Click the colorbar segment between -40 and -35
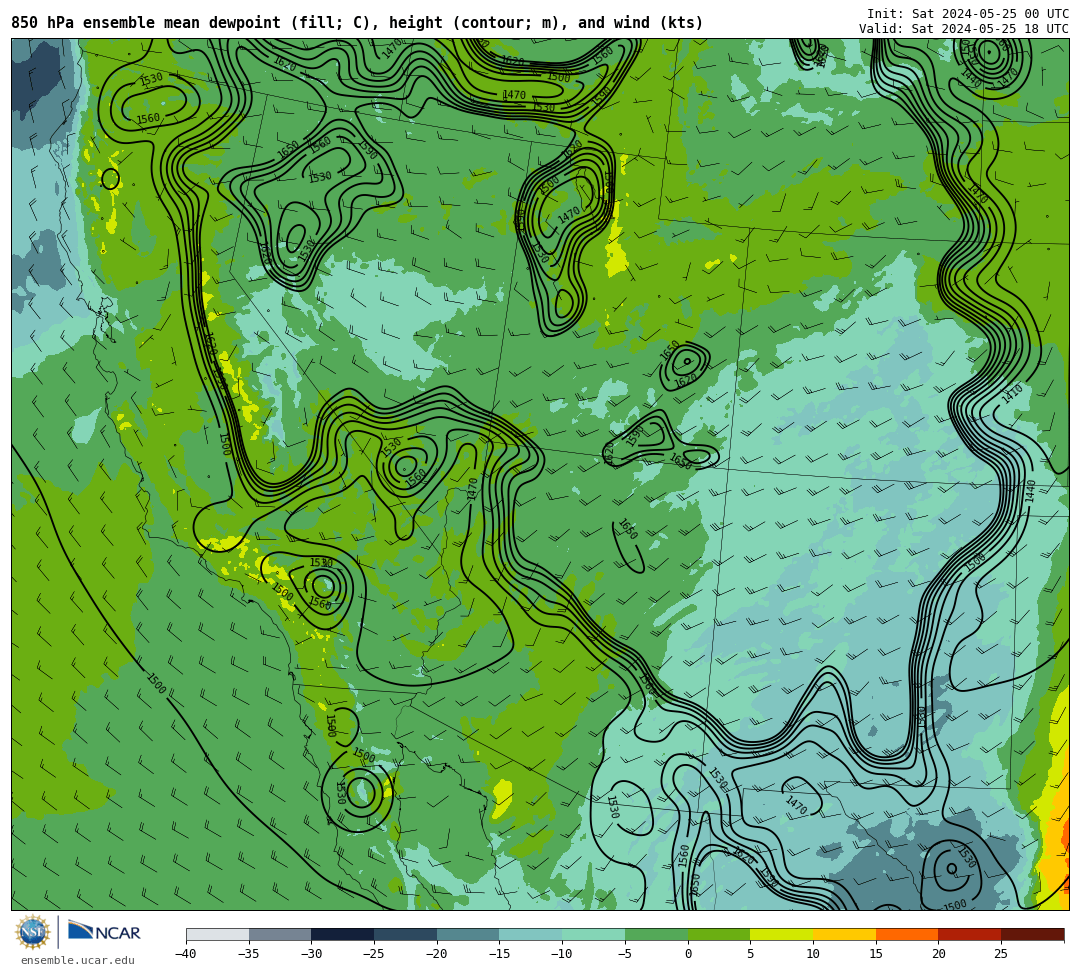1080x973 pixels. pyautogui.click(x=218, y=934)
